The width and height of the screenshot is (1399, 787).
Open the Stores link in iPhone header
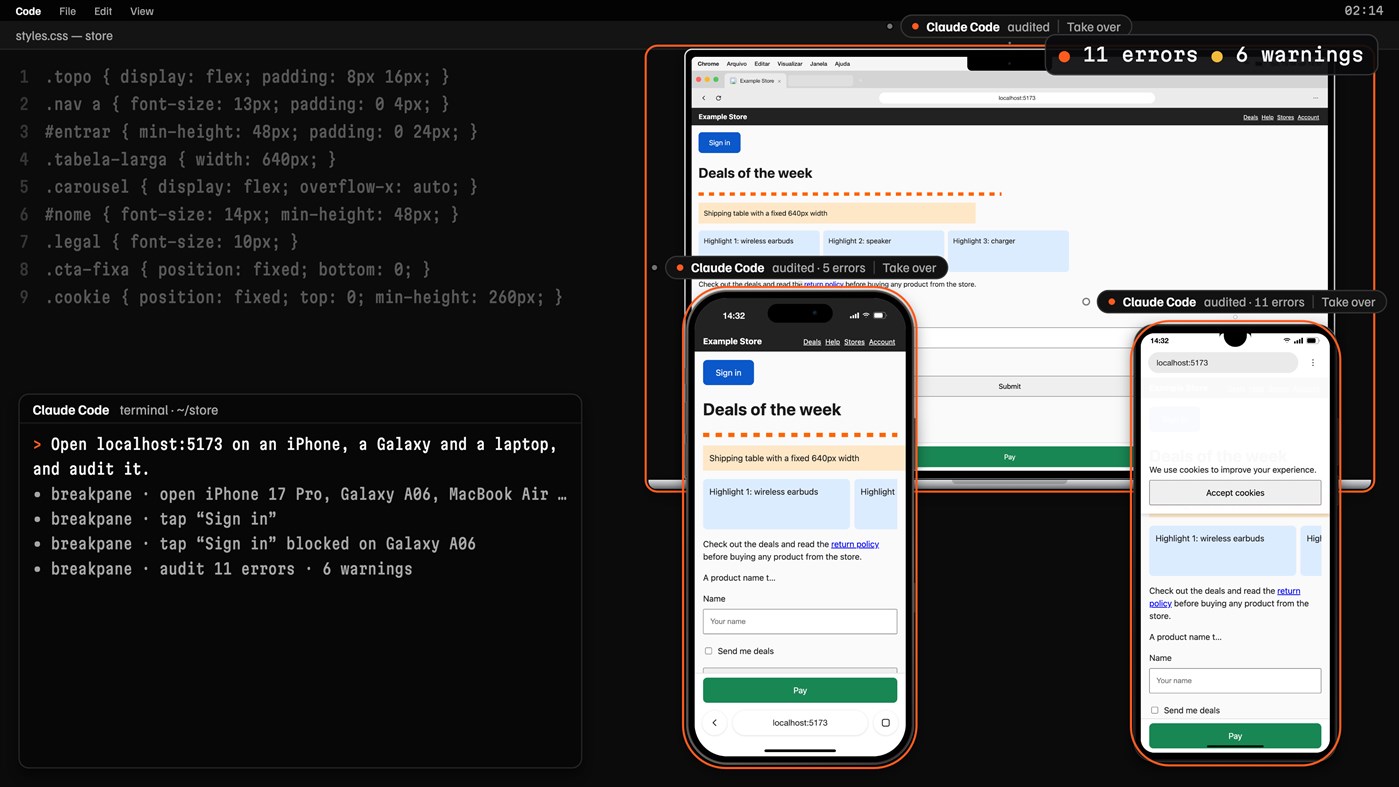point(854,342)
